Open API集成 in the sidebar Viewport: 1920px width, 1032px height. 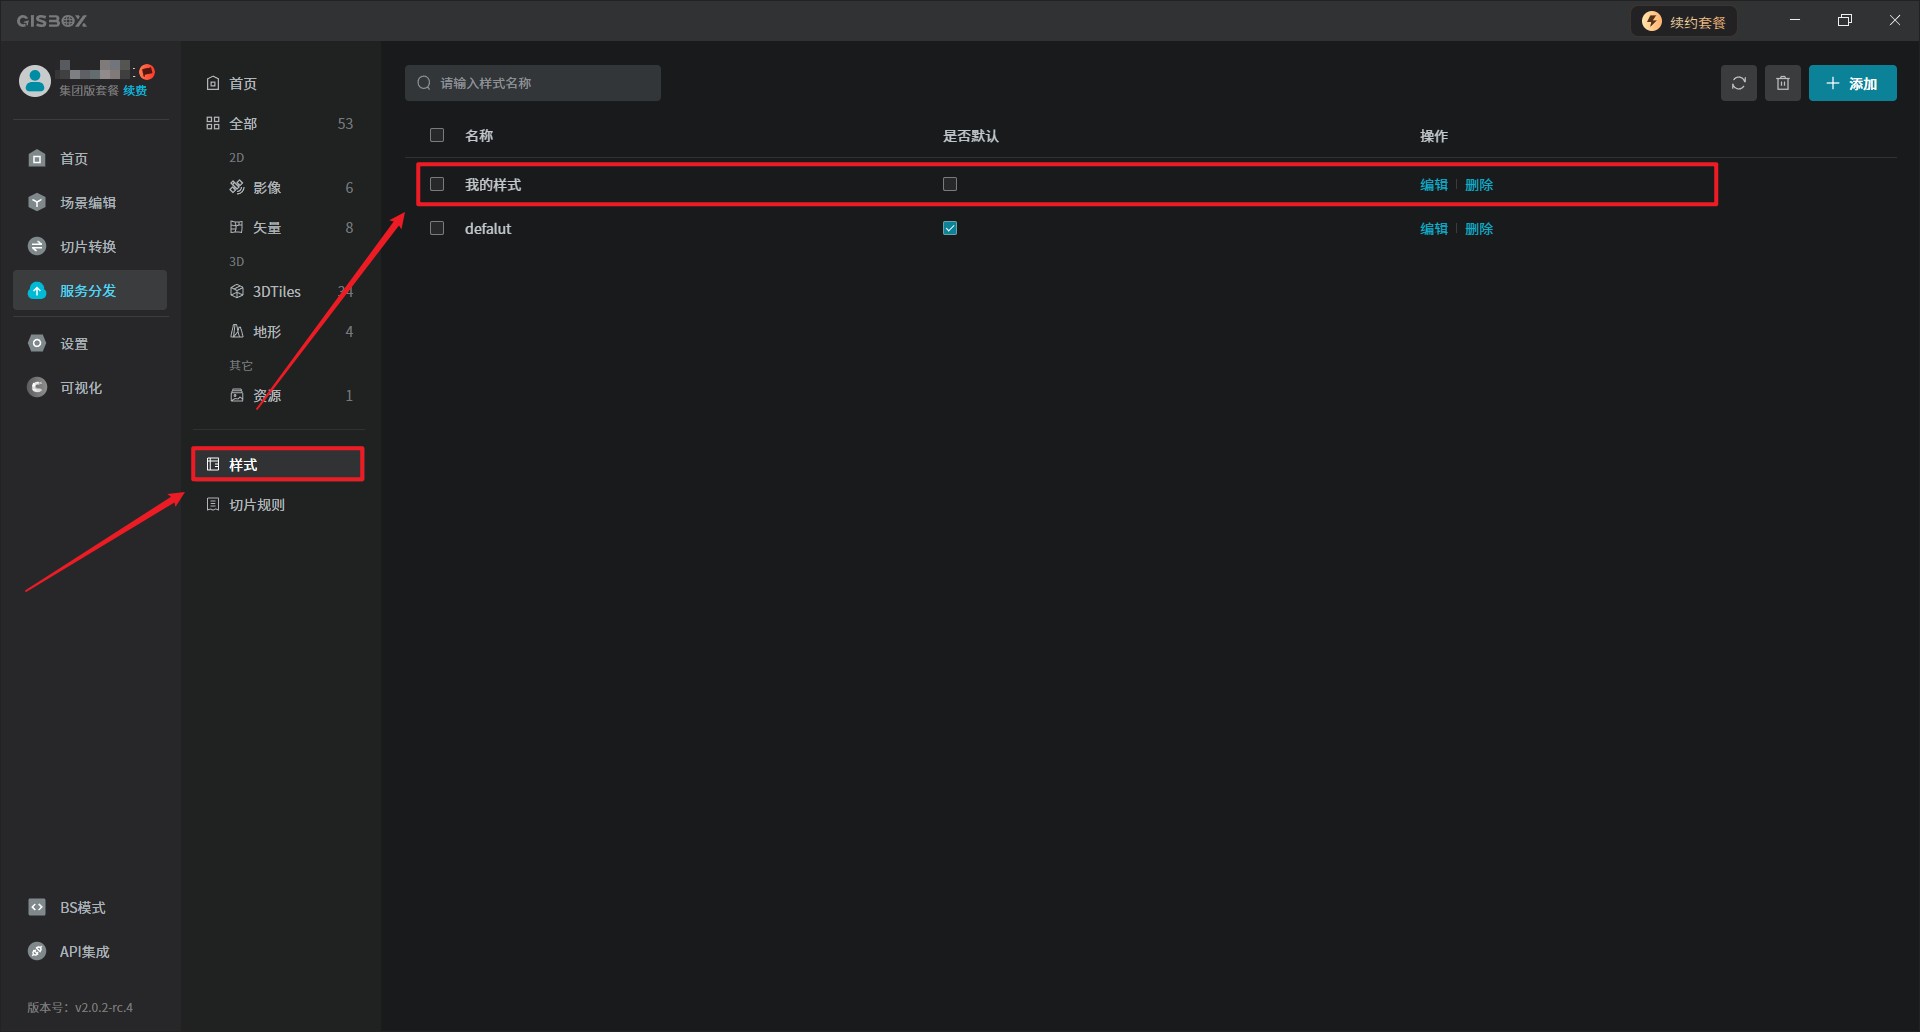[x=84, y=952]
